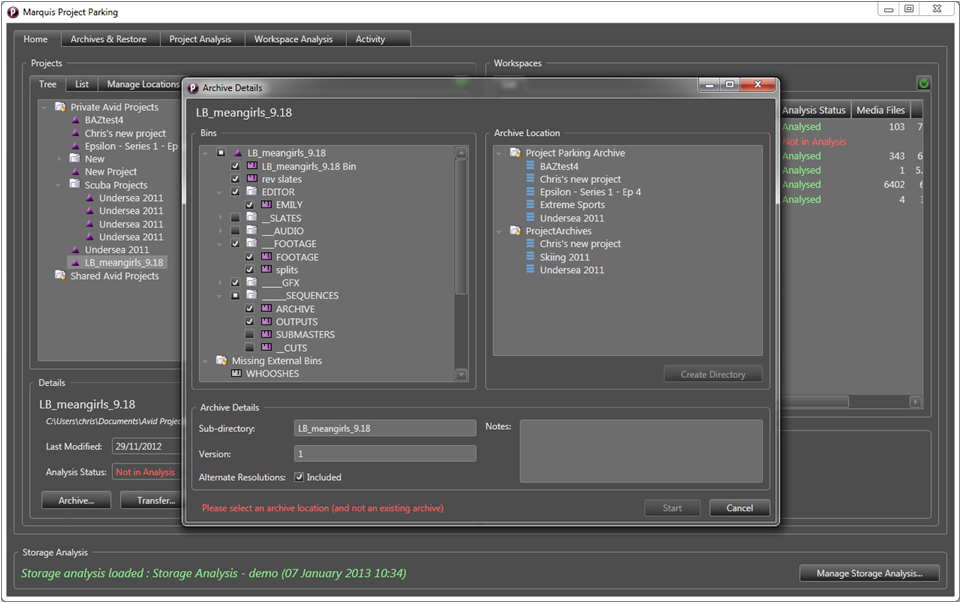Expand the __SLATES folder

pyautogui.click(x=220, y=218)
